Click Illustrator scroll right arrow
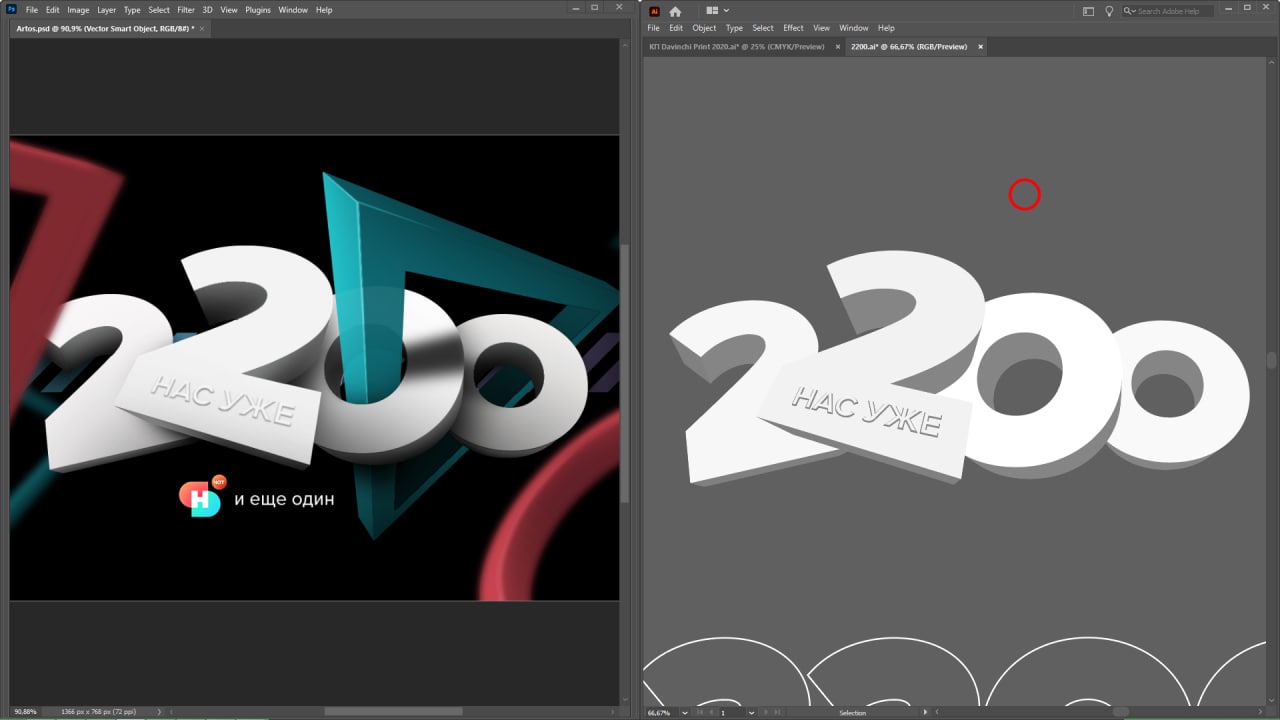The image size is (1280, 720). 1261,712
